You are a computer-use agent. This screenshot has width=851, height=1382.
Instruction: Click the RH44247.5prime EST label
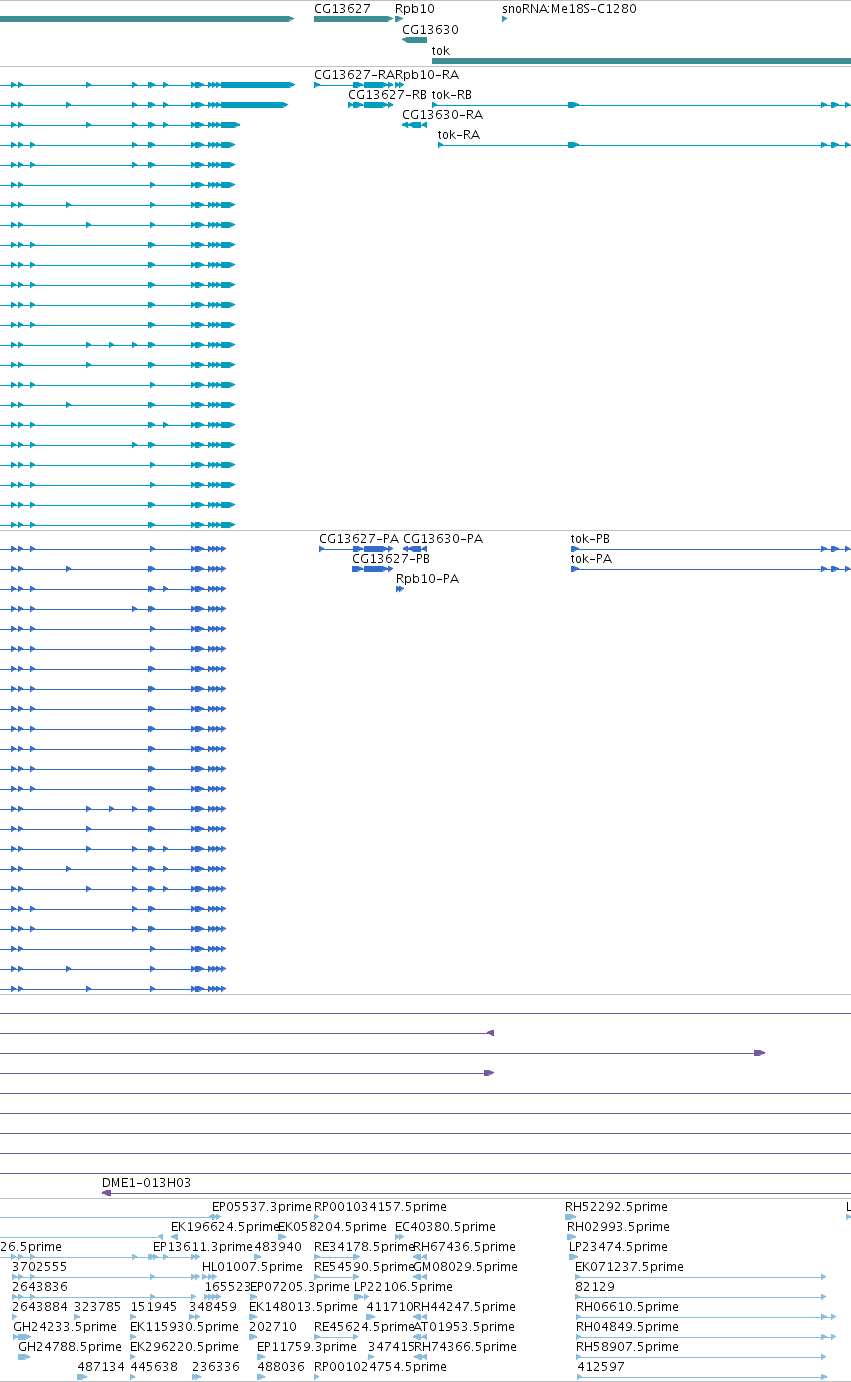pos(464,1306)
